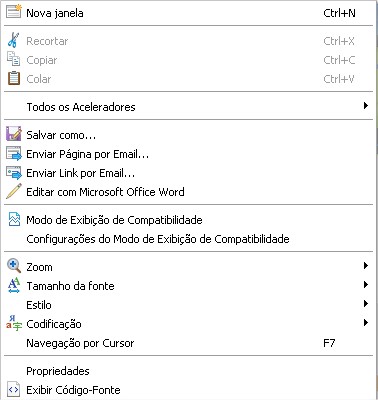
Task: Click the pencil icon for editing with Word
Action: tap(14, 191)
